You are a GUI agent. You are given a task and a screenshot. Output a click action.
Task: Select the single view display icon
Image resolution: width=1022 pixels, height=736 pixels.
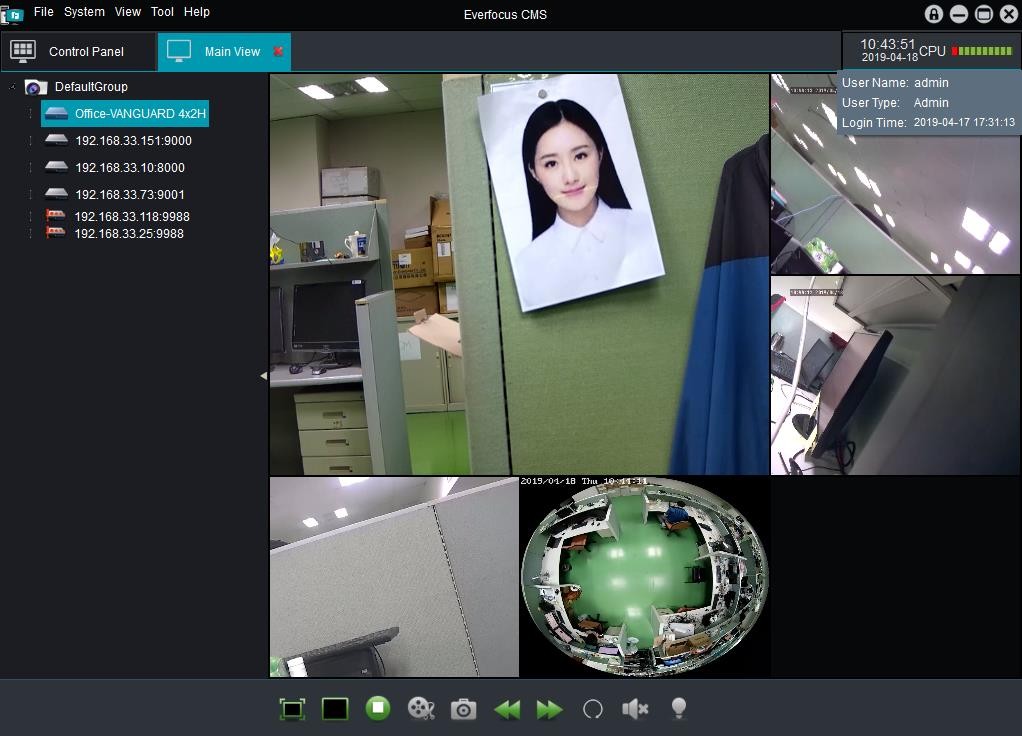pos(335,709)
